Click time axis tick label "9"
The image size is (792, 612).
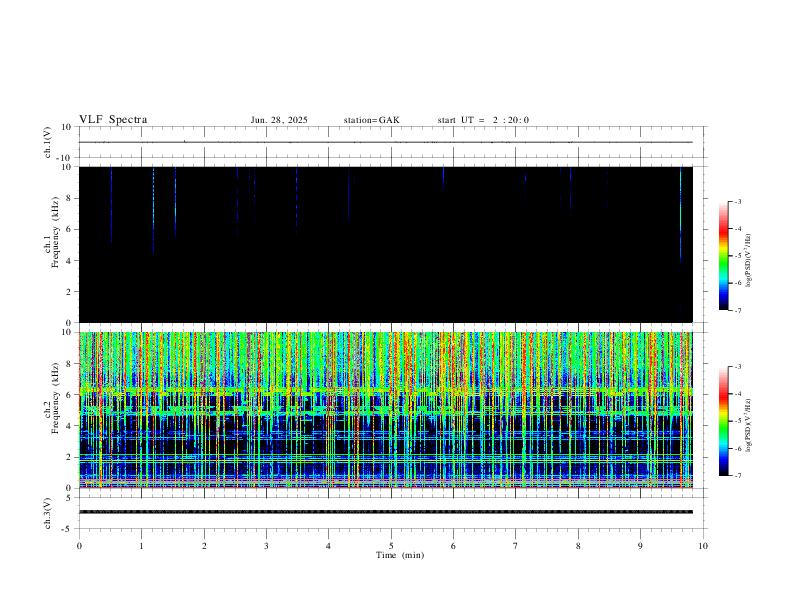[640, 546]
